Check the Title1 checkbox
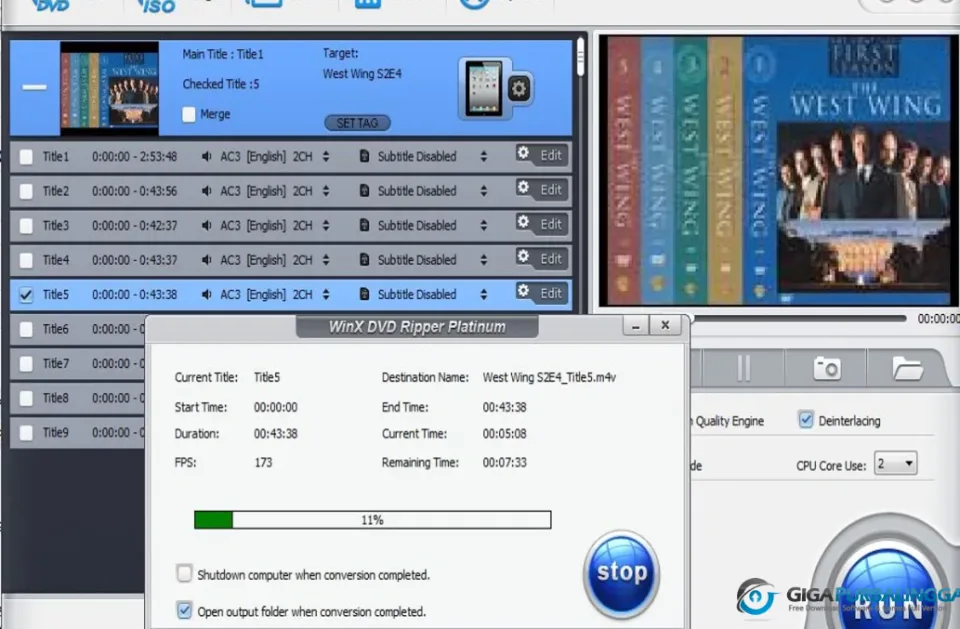Image resolution: width=960 pixels, height=629 pixels. [x=26, y=157]
